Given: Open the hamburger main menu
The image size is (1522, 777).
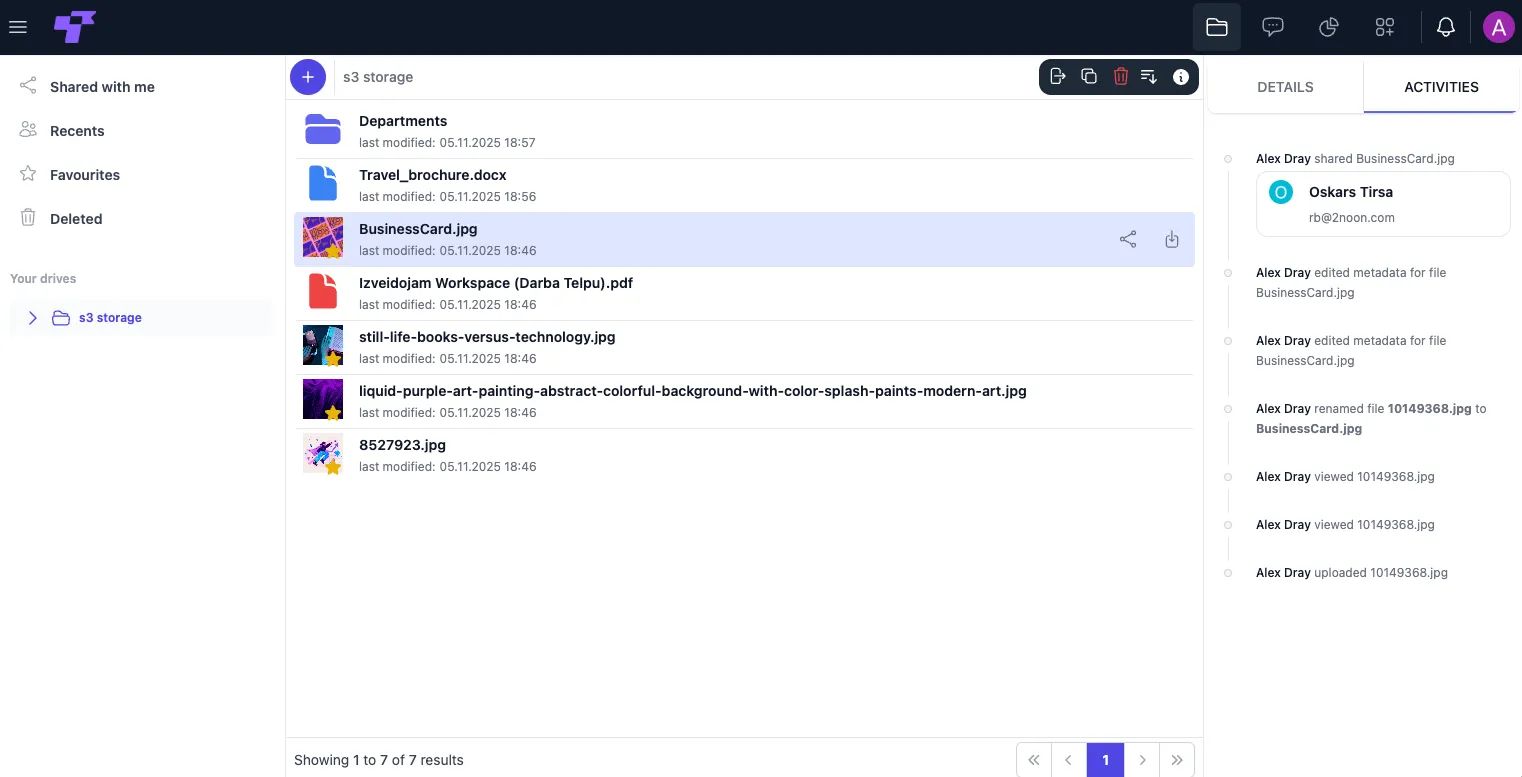Looking at the screenshot, I should click(17, 27).
